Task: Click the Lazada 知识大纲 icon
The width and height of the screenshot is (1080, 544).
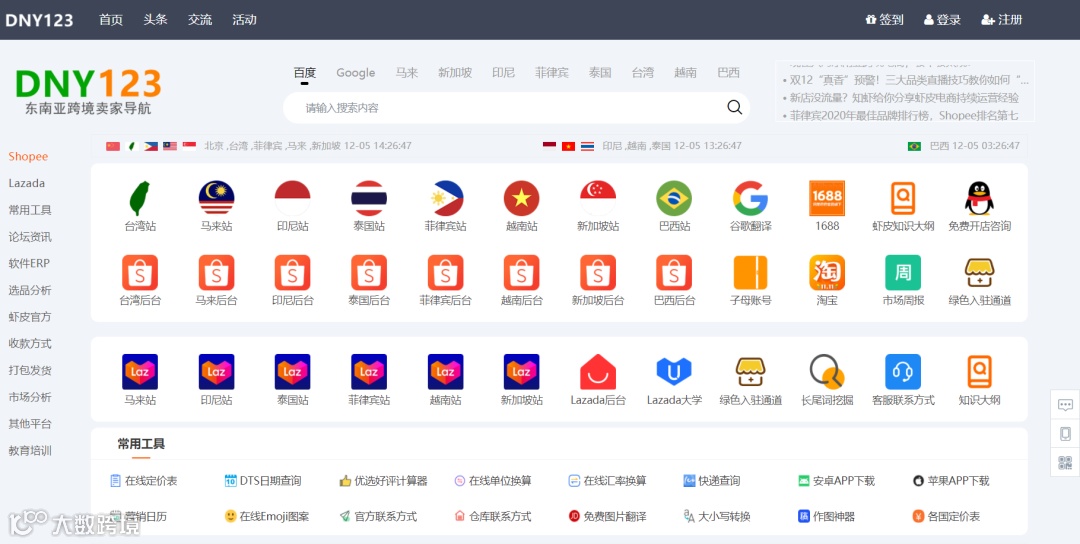Action: click(979, 372)
